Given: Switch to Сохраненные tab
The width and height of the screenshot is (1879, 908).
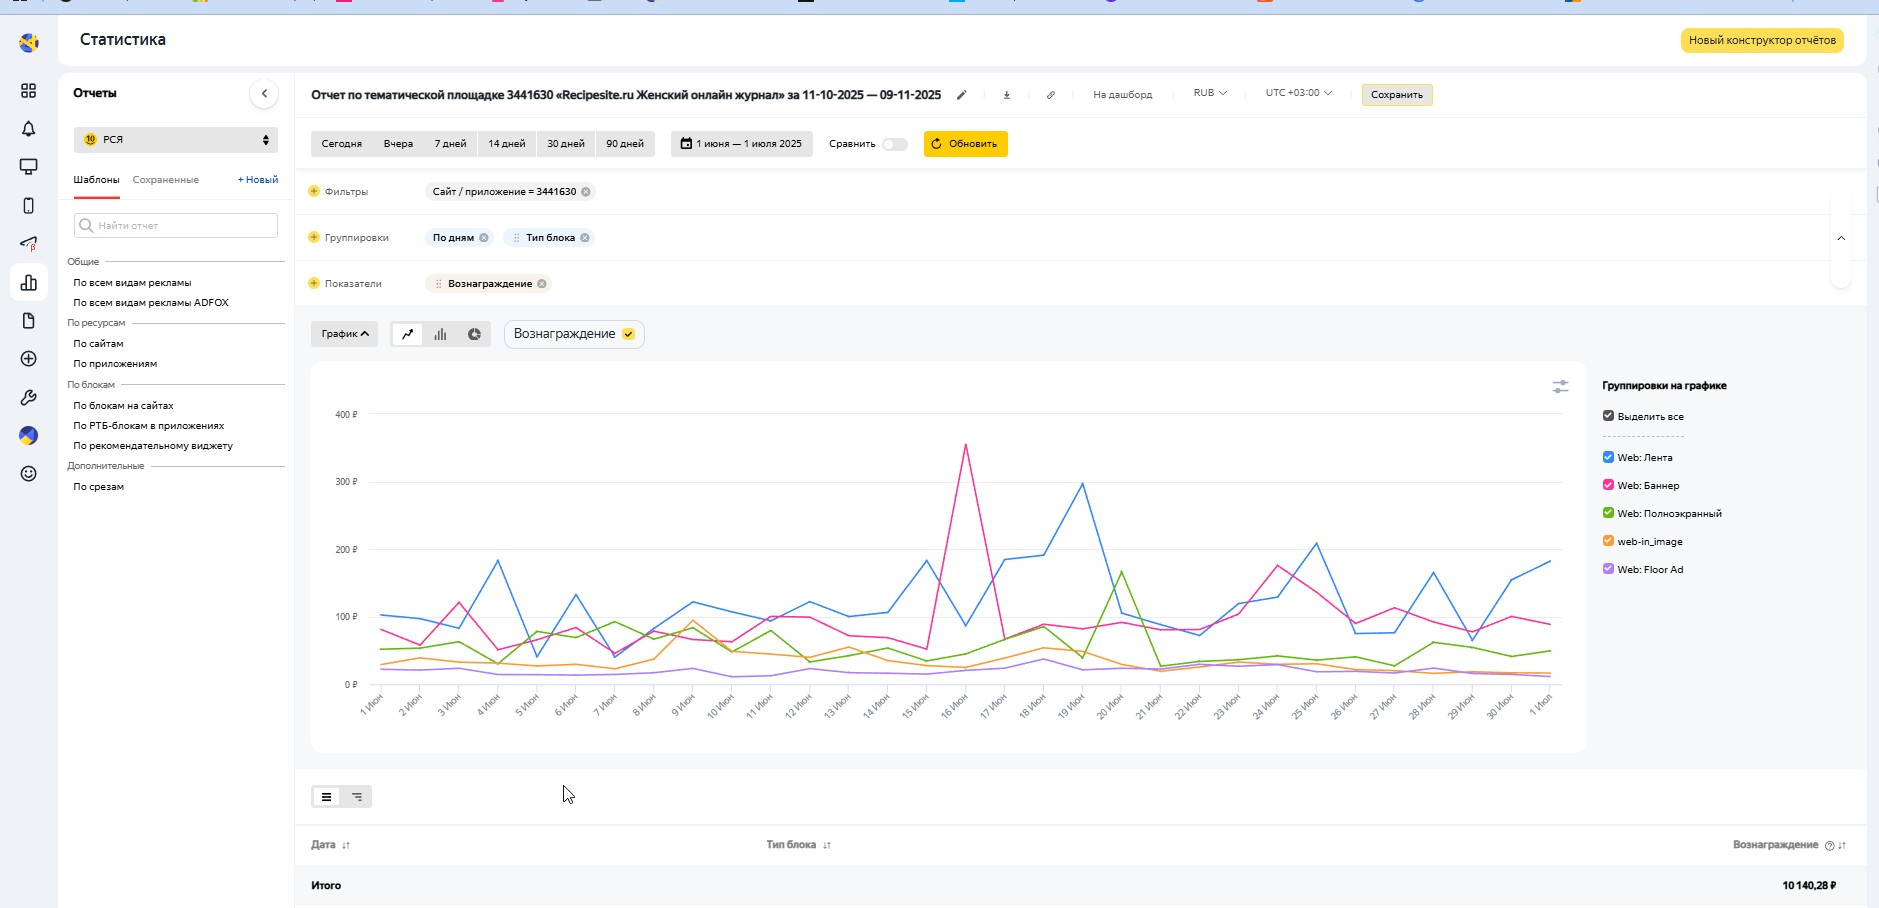Looking at the screenshot, I should (165, 180).
